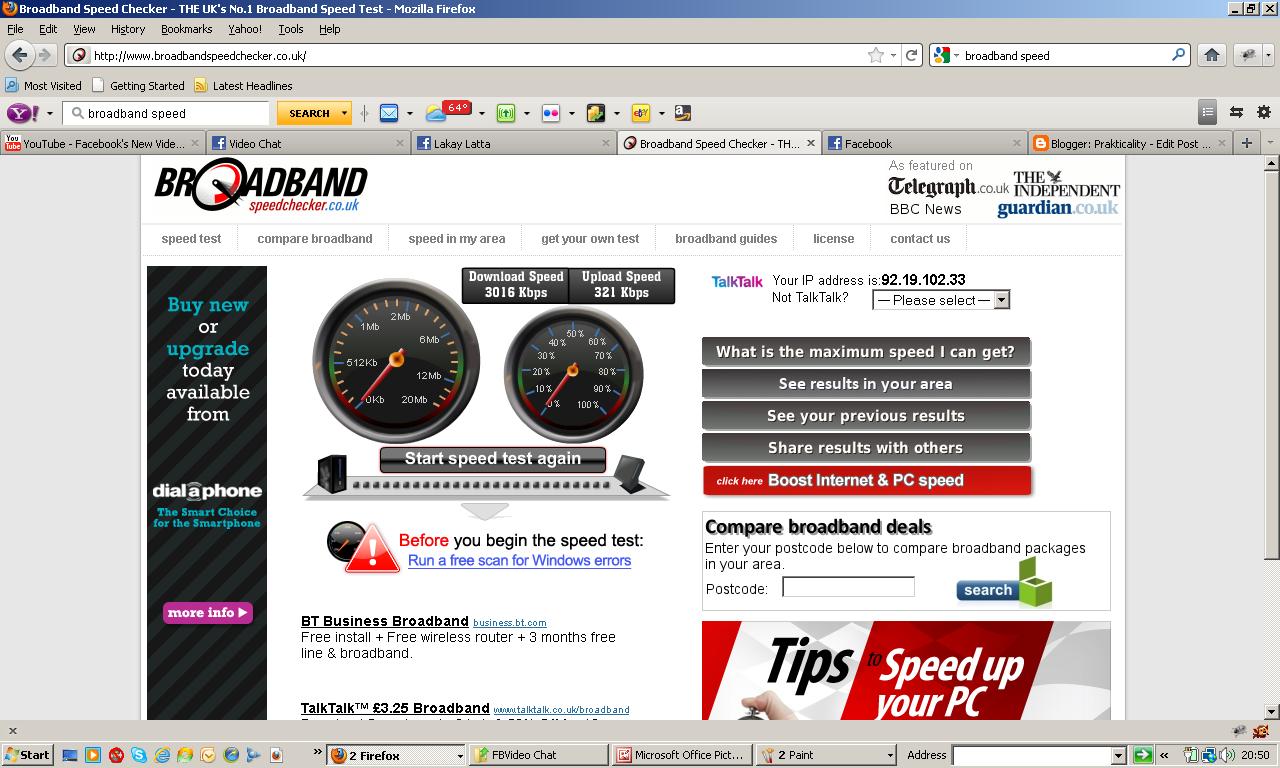1280x768 pixels.
Task: Open the 'speed in my area' nav link
Action: coord(456,239)
